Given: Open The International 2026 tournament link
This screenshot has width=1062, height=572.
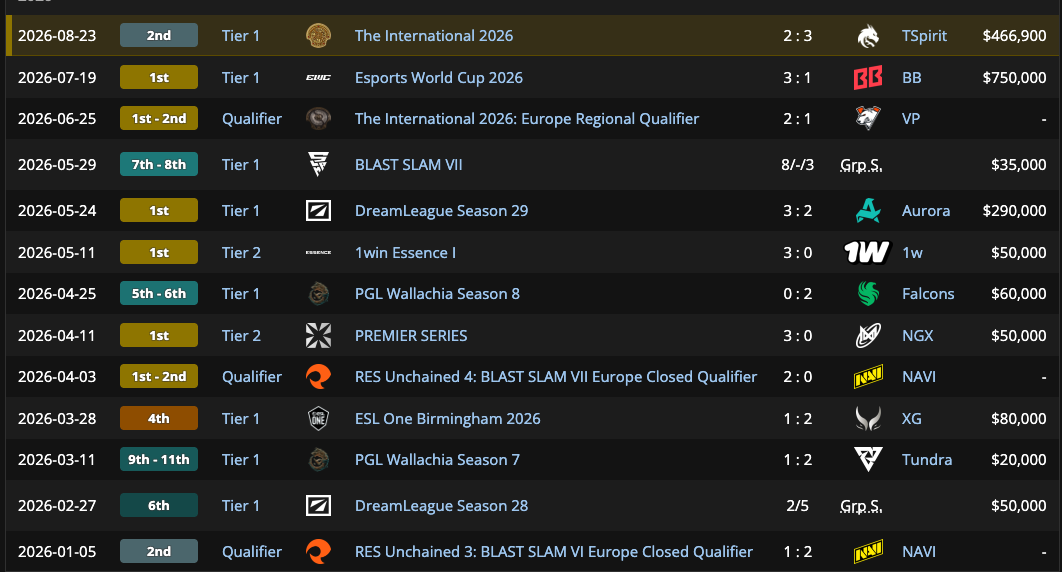Looking at the screenshot, I should point(433,36).
